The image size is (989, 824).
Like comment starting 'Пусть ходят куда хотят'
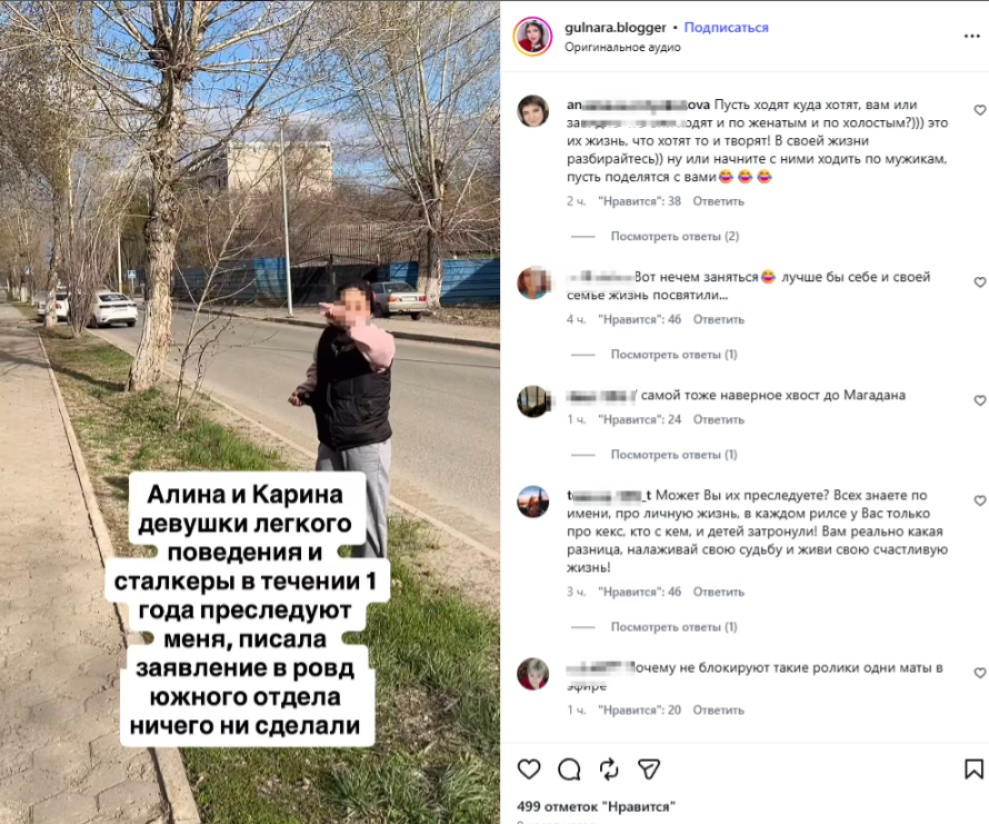980,110
